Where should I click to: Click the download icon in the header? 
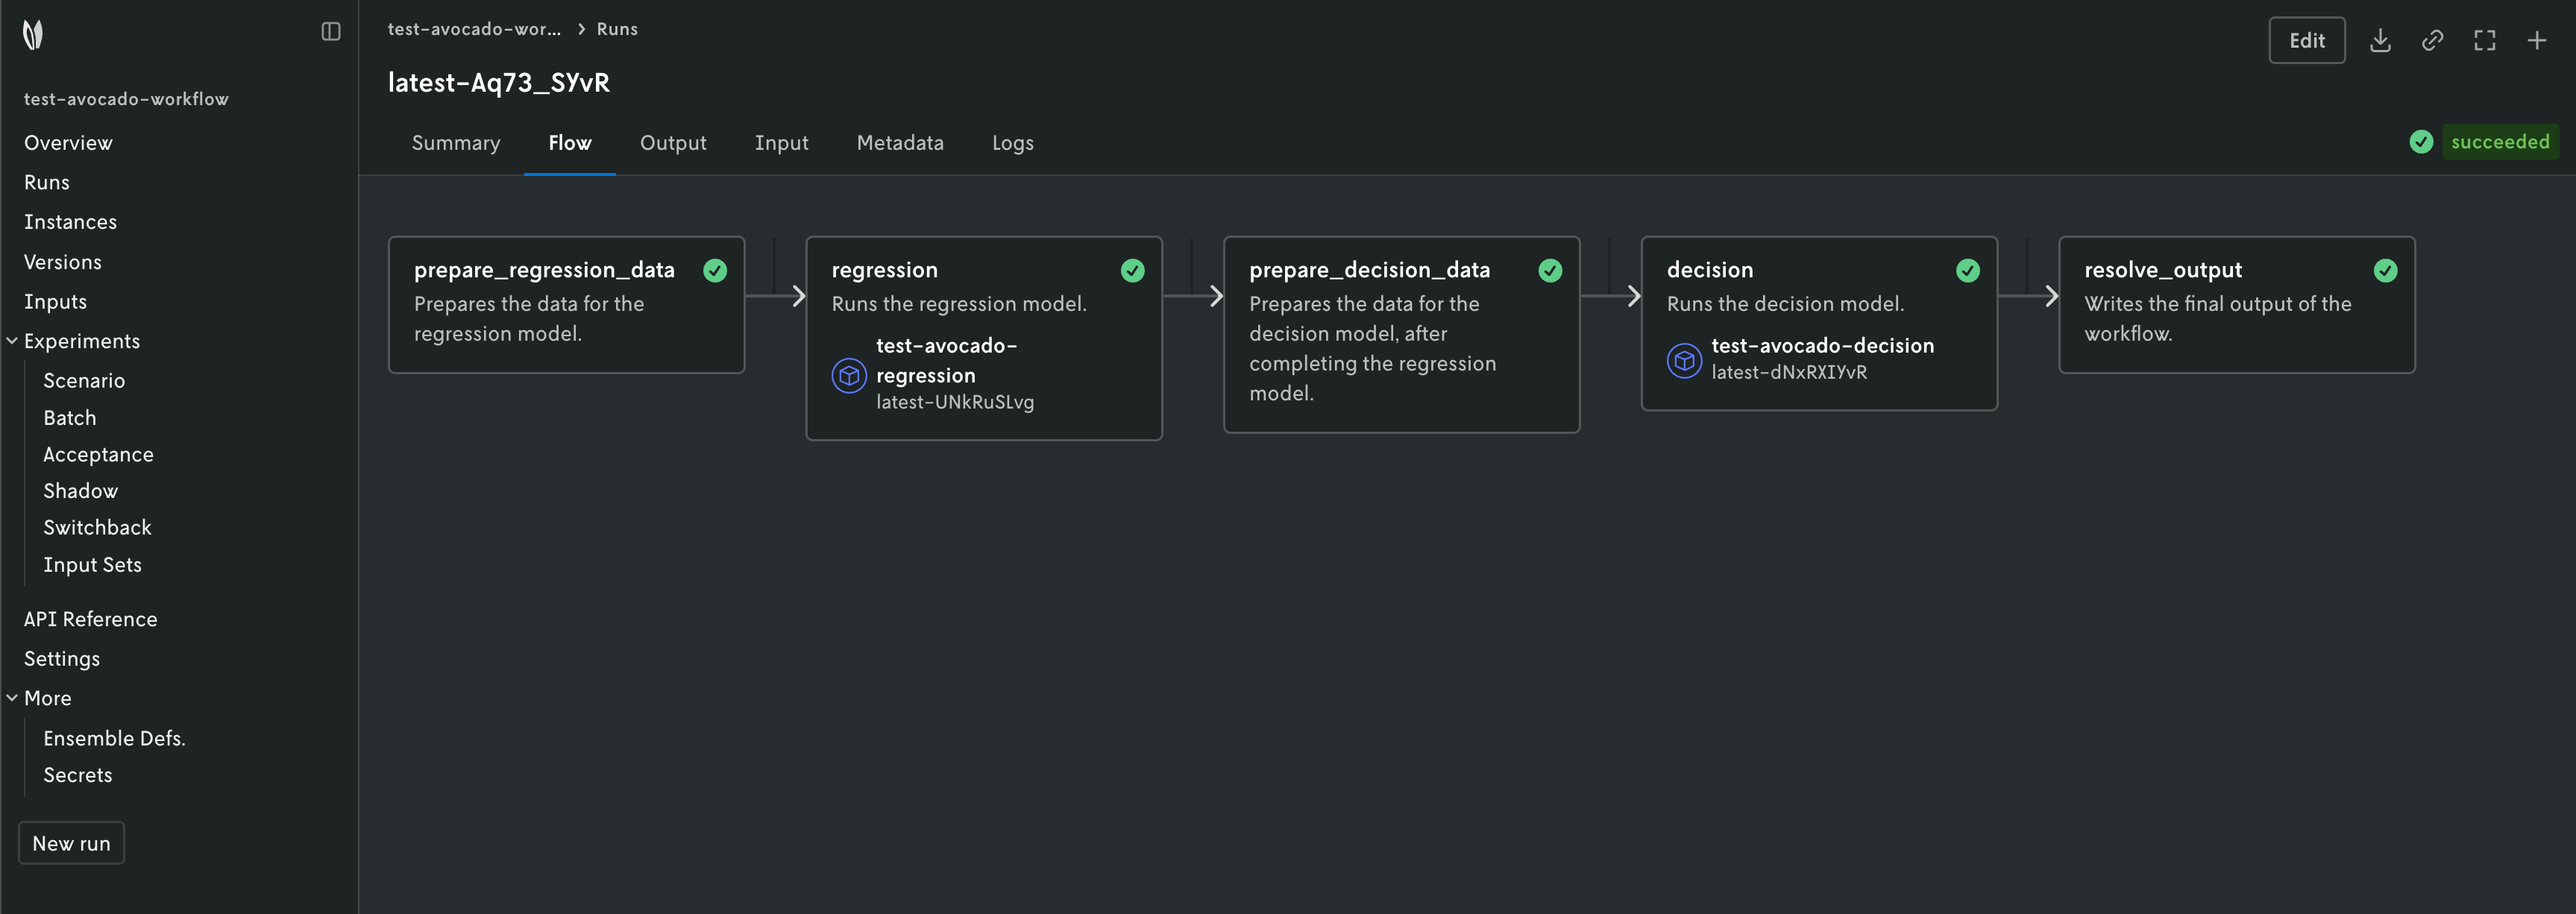(2380, 40)
